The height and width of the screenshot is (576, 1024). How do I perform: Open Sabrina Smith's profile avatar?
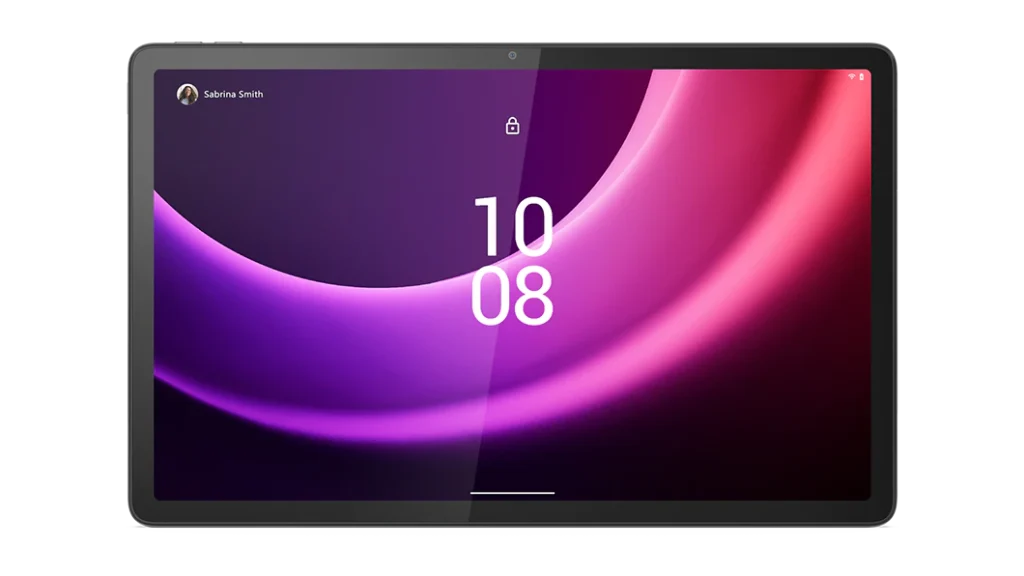(187, 94)
